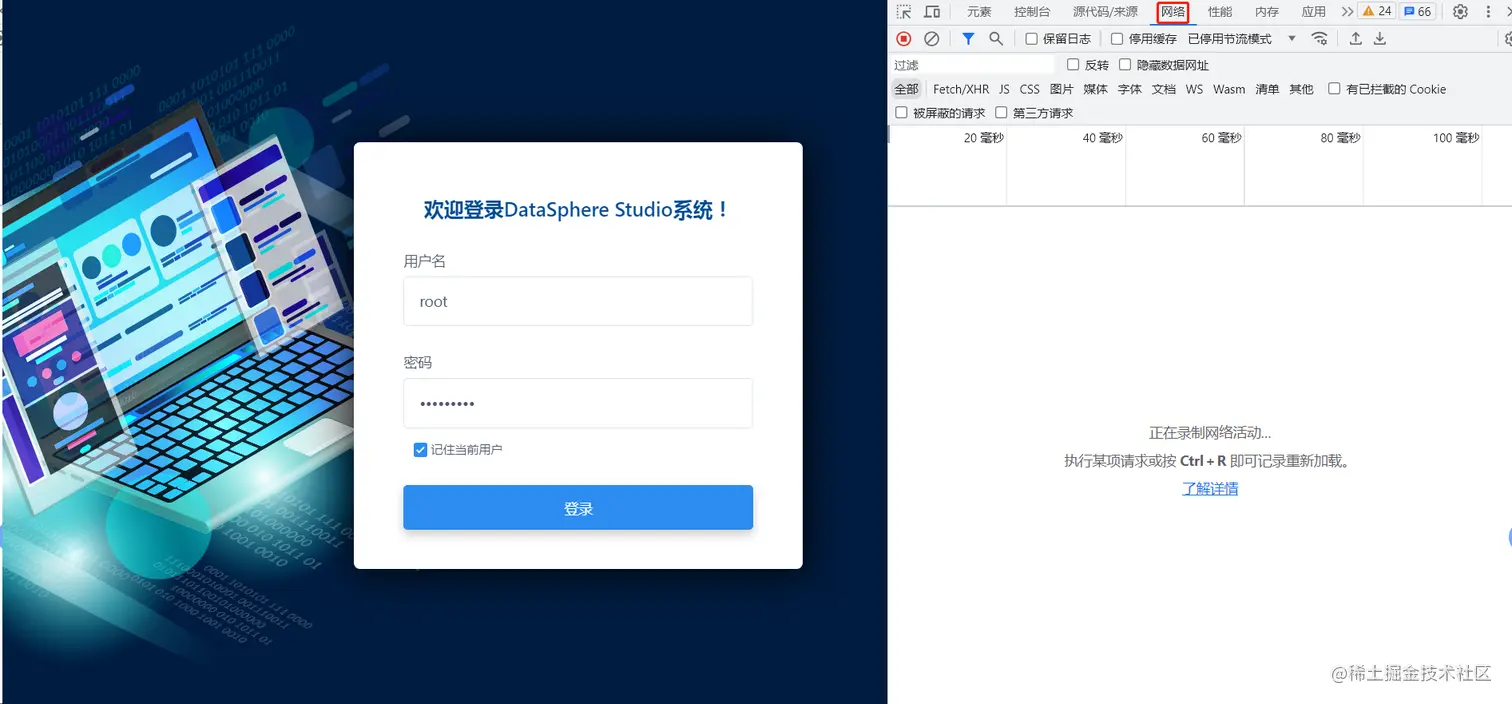This screenshot has height=704, width=1512.
Task: Click the blue 登录 login button
Action: click(x=578, y=508)
